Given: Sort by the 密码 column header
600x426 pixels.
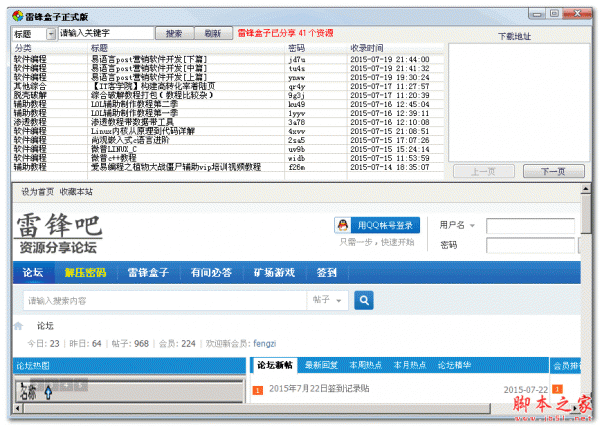Looking at the screenshot, I should [297, 48].
